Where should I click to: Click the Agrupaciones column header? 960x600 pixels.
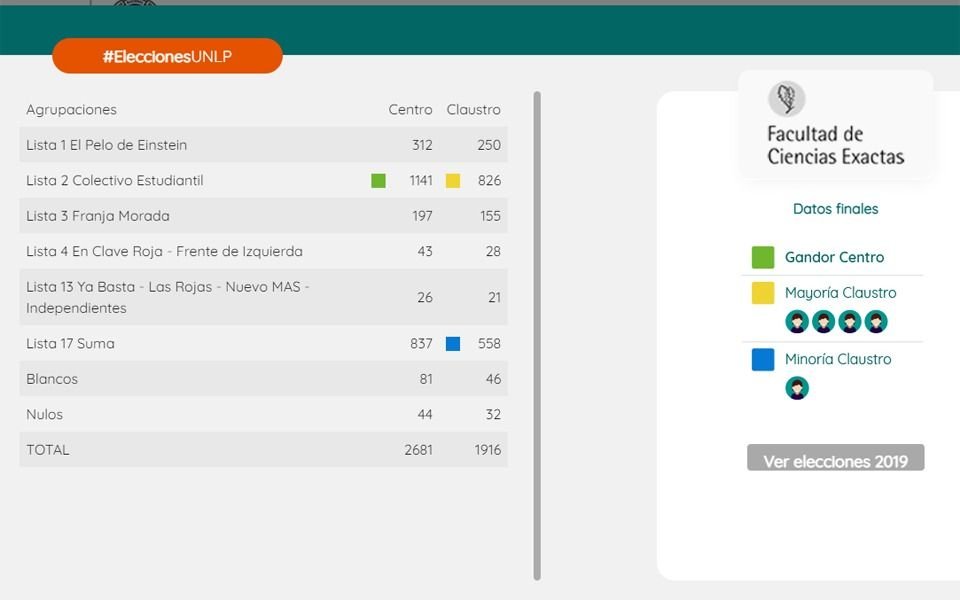click(x=71, y=110)
